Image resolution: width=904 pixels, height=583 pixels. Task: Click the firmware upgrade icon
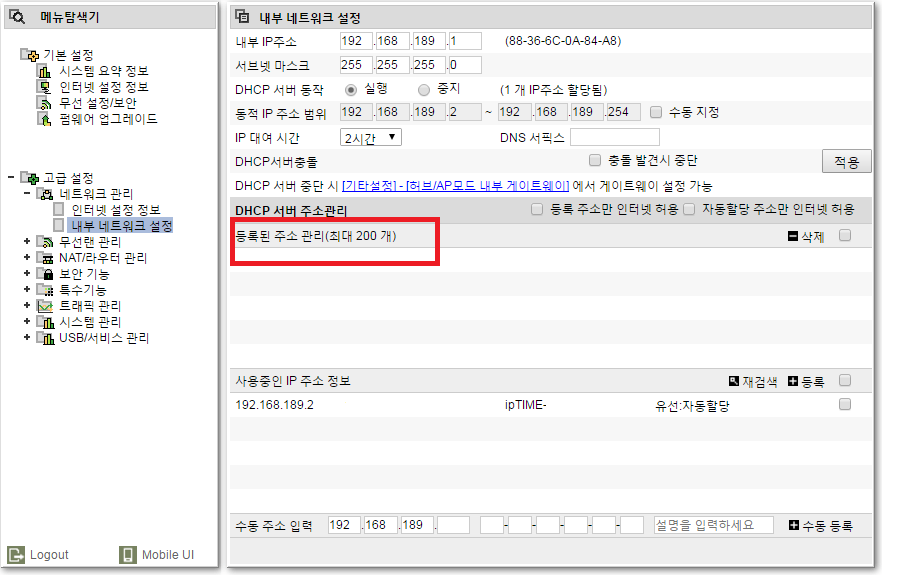pyautogui.click(x=44, y=119)
